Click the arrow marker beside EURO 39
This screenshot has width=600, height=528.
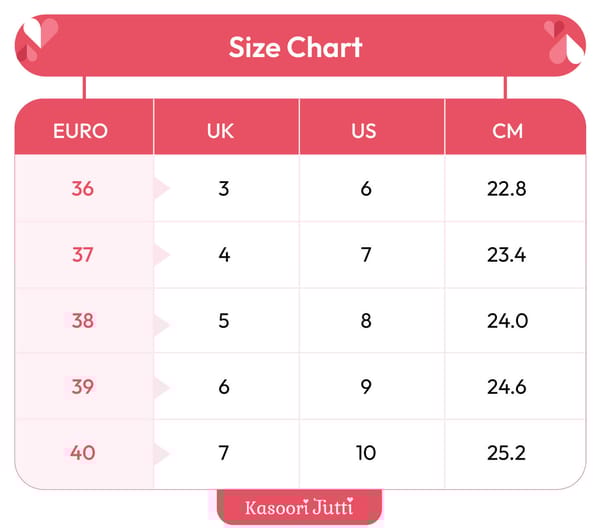[161, 388]
